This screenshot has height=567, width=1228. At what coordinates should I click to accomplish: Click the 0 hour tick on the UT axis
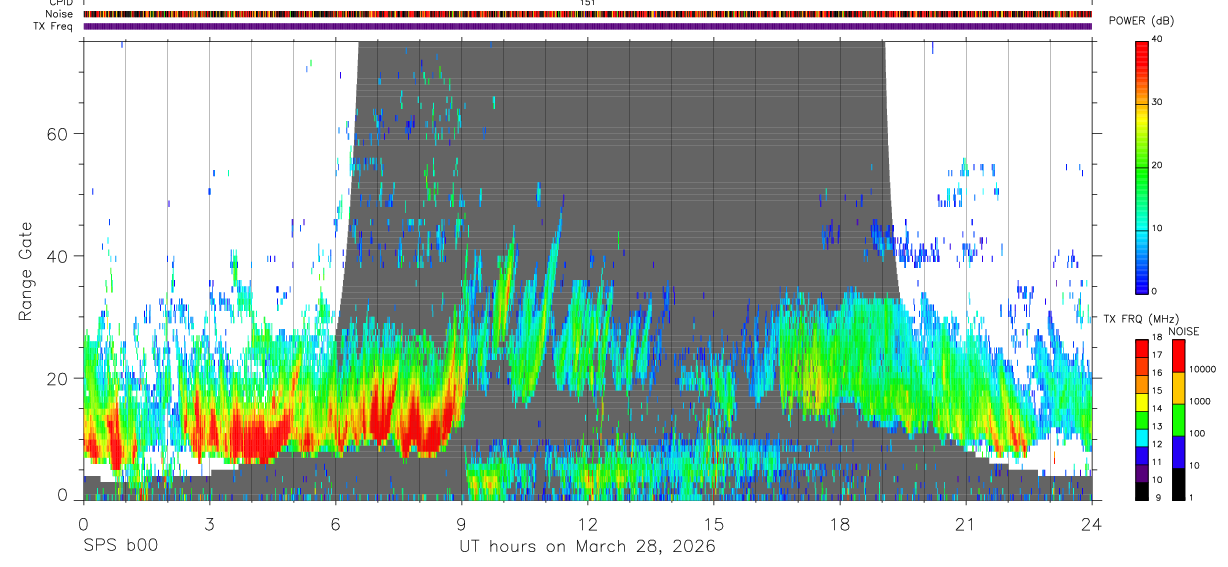click(x=83, y=523)
